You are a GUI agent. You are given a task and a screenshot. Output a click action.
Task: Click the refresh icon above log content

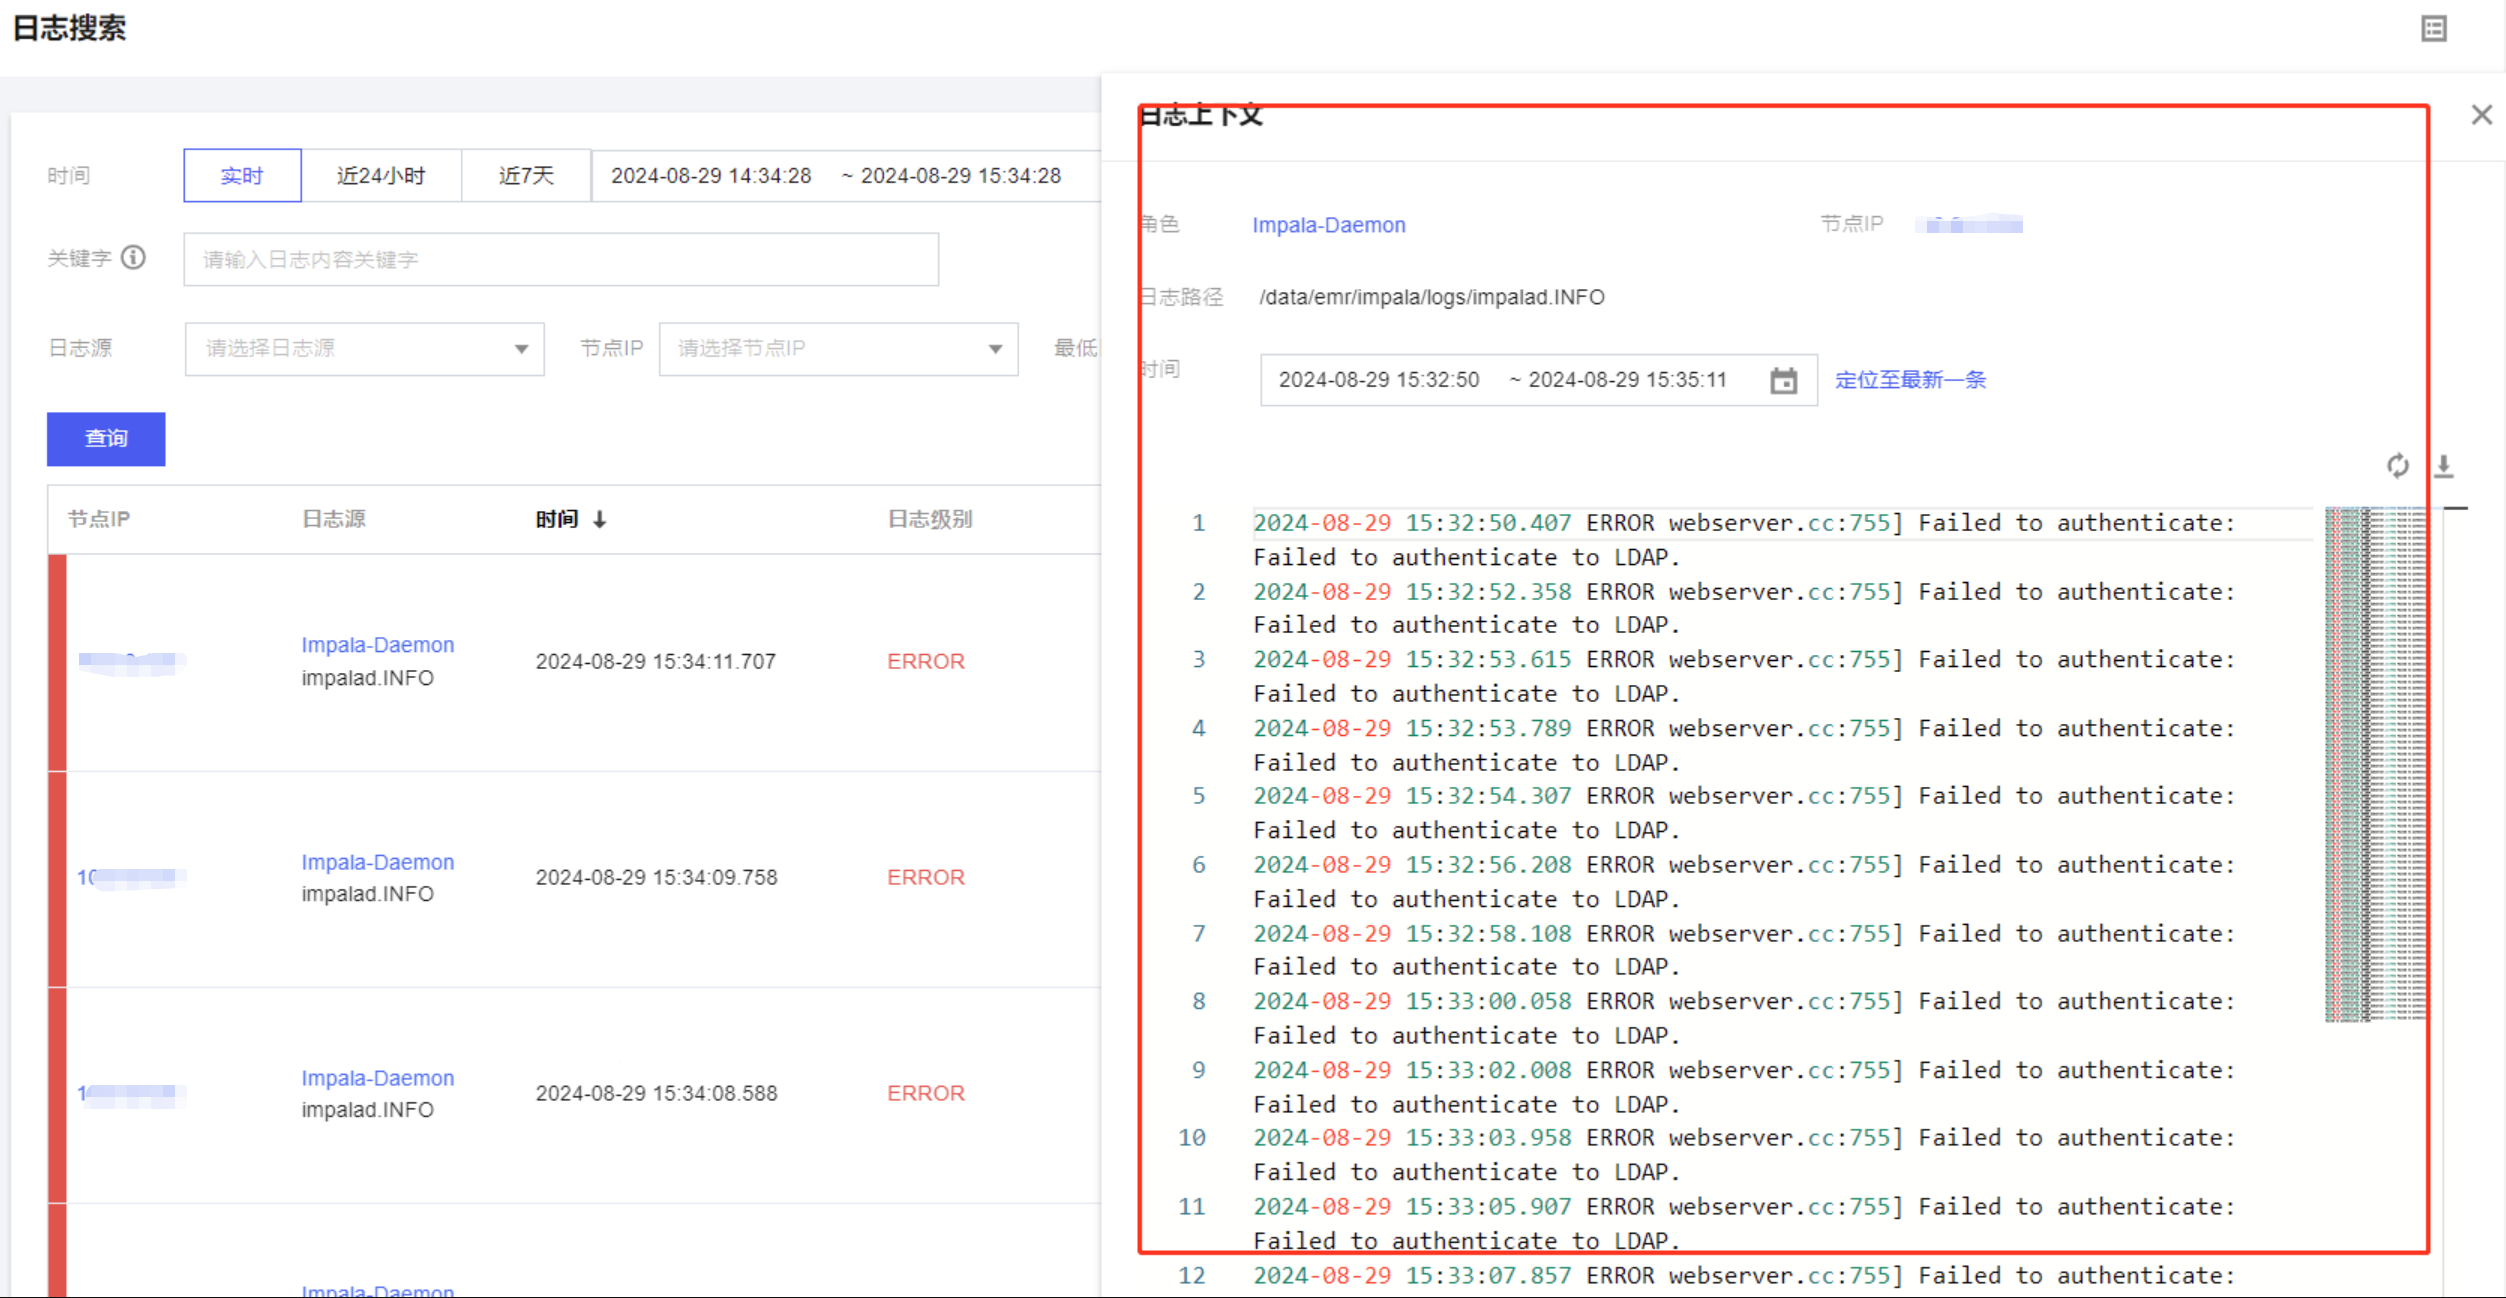pos(2397,466)
